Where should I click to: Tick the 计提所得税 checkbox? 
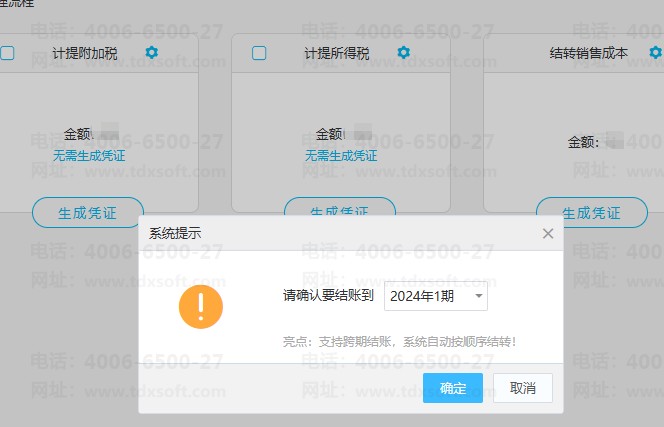point(259,53)
